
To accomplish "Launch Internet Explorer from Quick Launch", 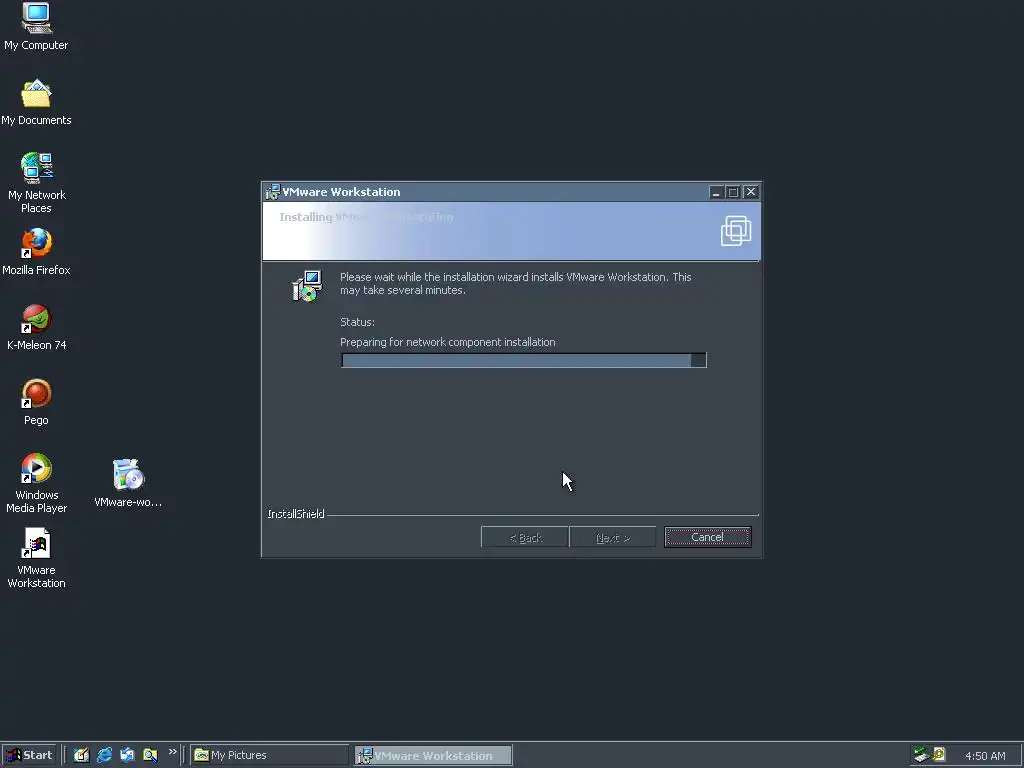I will 104,755.
